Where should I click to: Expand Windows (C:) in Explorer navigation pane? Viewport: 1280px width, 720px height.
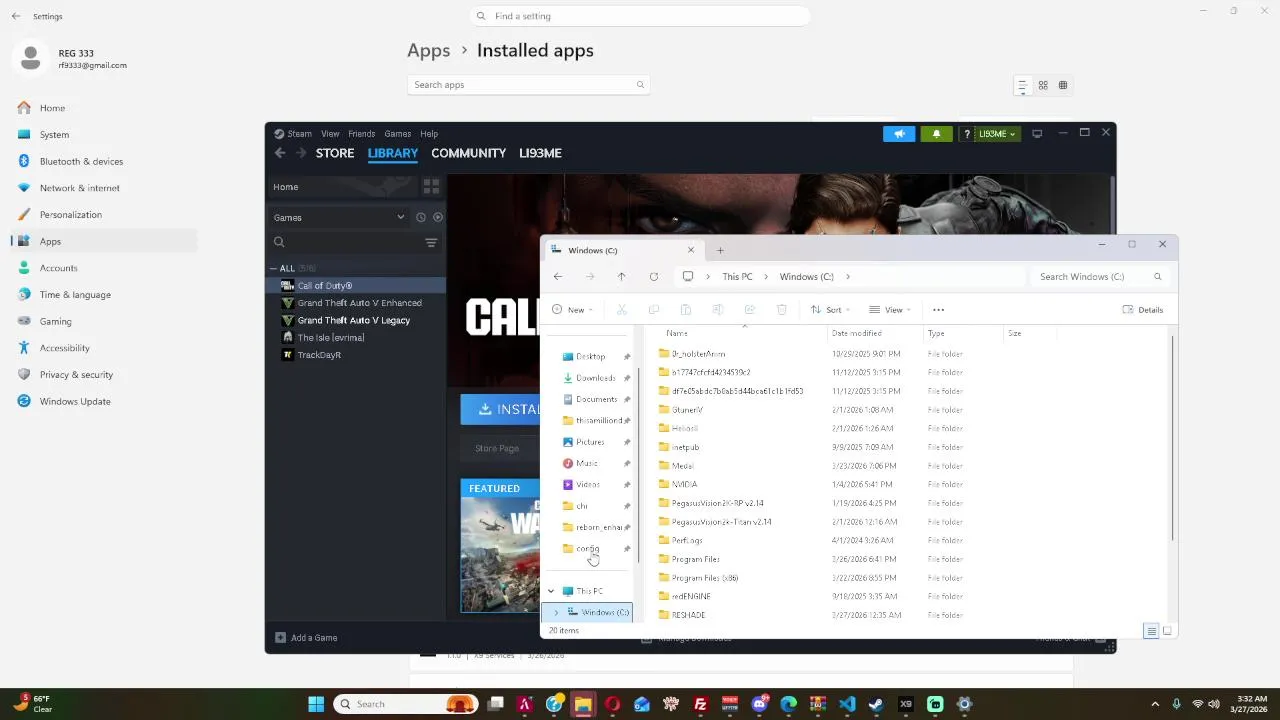[557, 612]
